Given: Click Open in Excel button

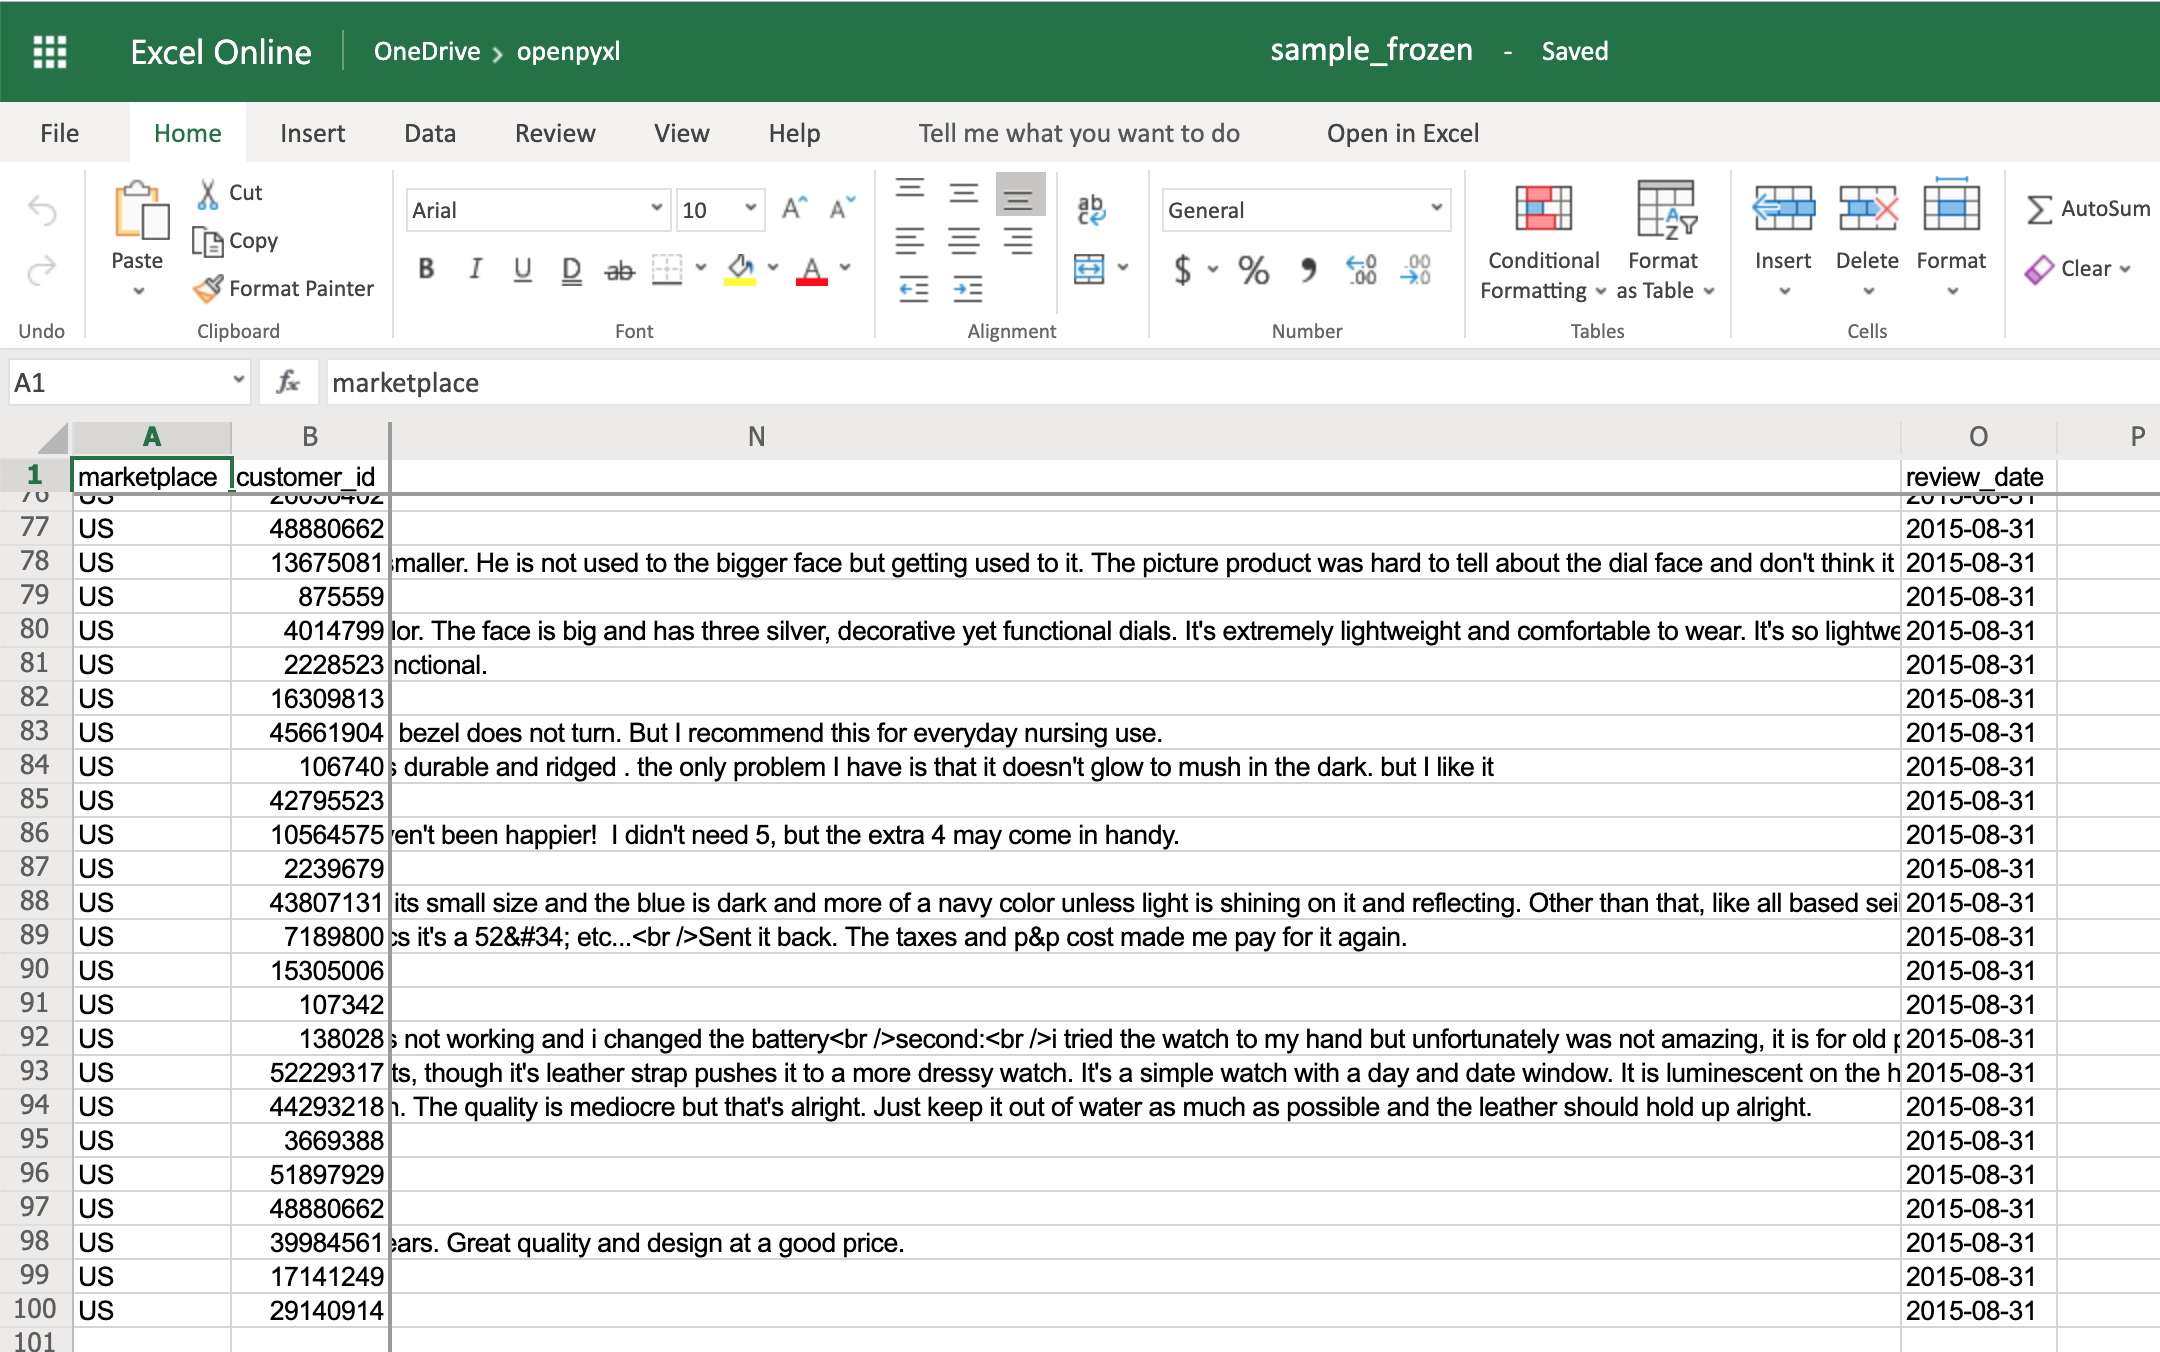Looking at the screenshot, I should [x=1400, y=134].
